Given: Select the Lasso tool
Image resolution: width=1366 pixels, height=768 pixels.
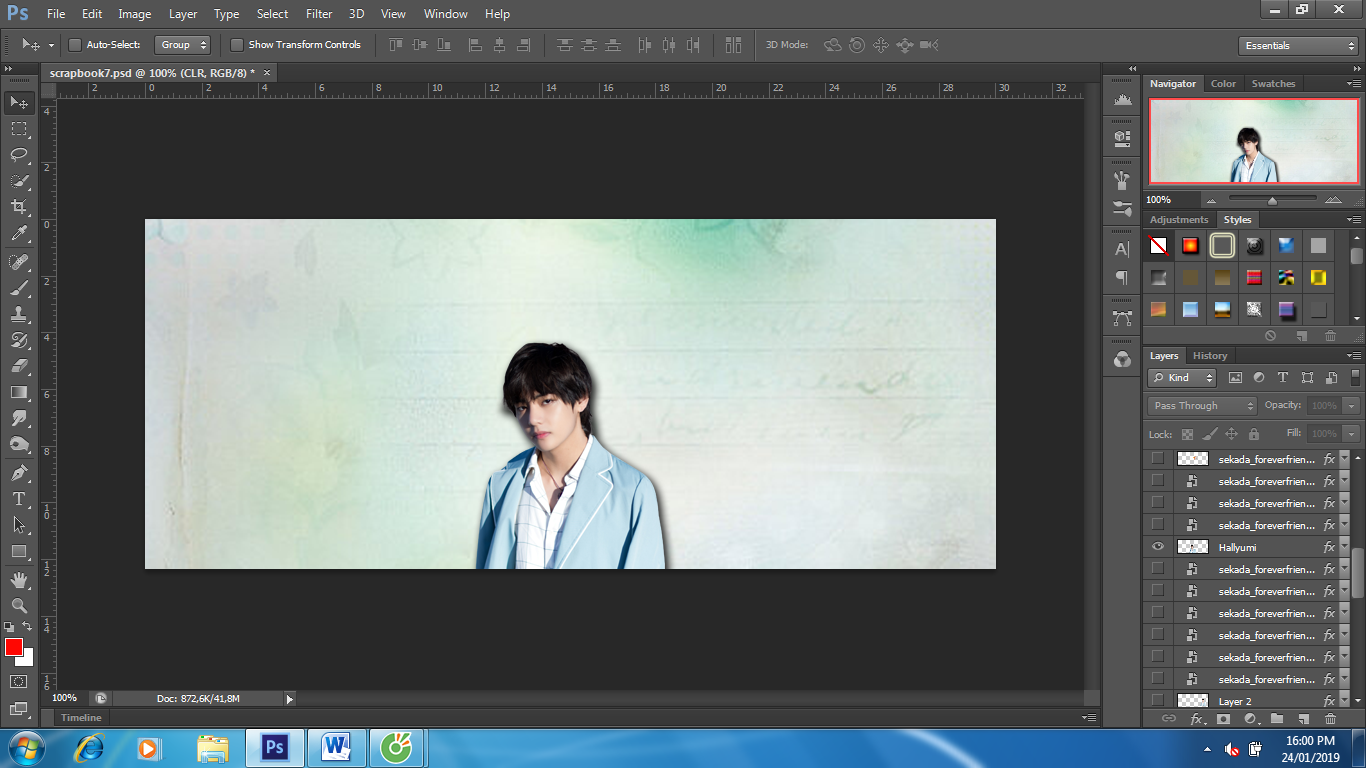Looking at the screenshot, I should pyautogui.click(x=19, y=154).
